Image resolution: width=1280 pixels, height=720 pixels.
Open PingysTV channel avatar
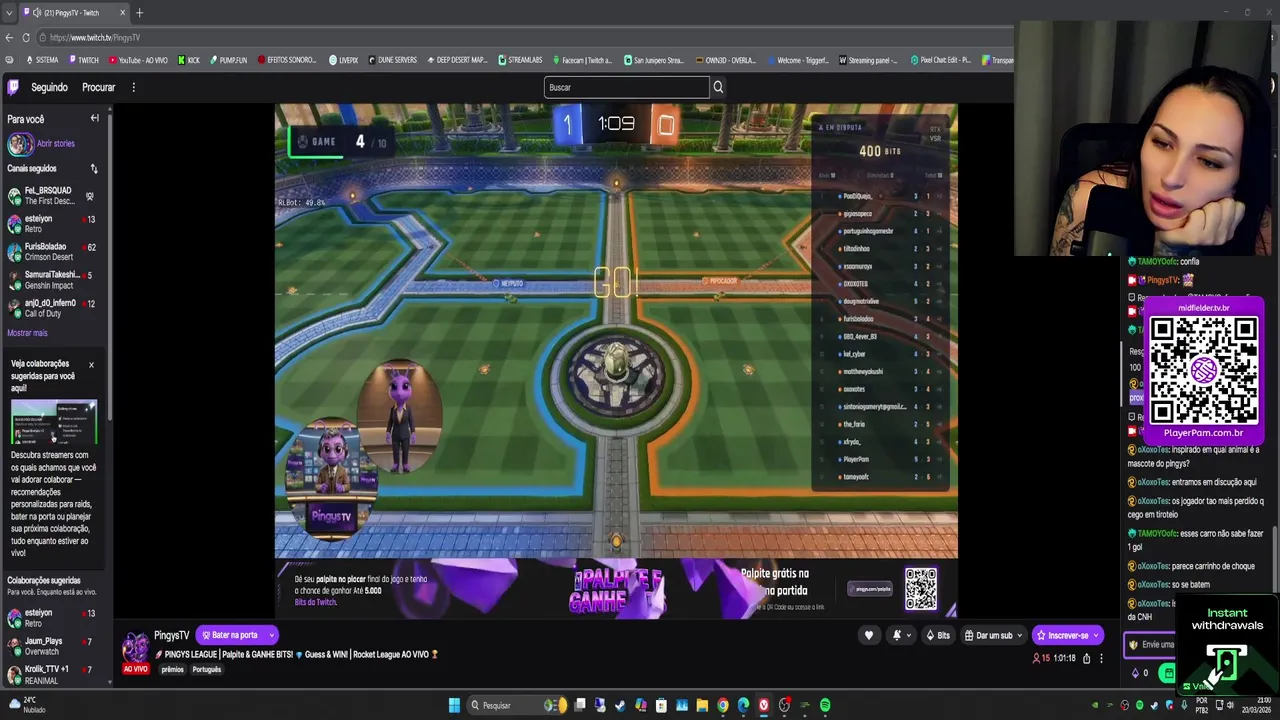click(x=135, y=648)
